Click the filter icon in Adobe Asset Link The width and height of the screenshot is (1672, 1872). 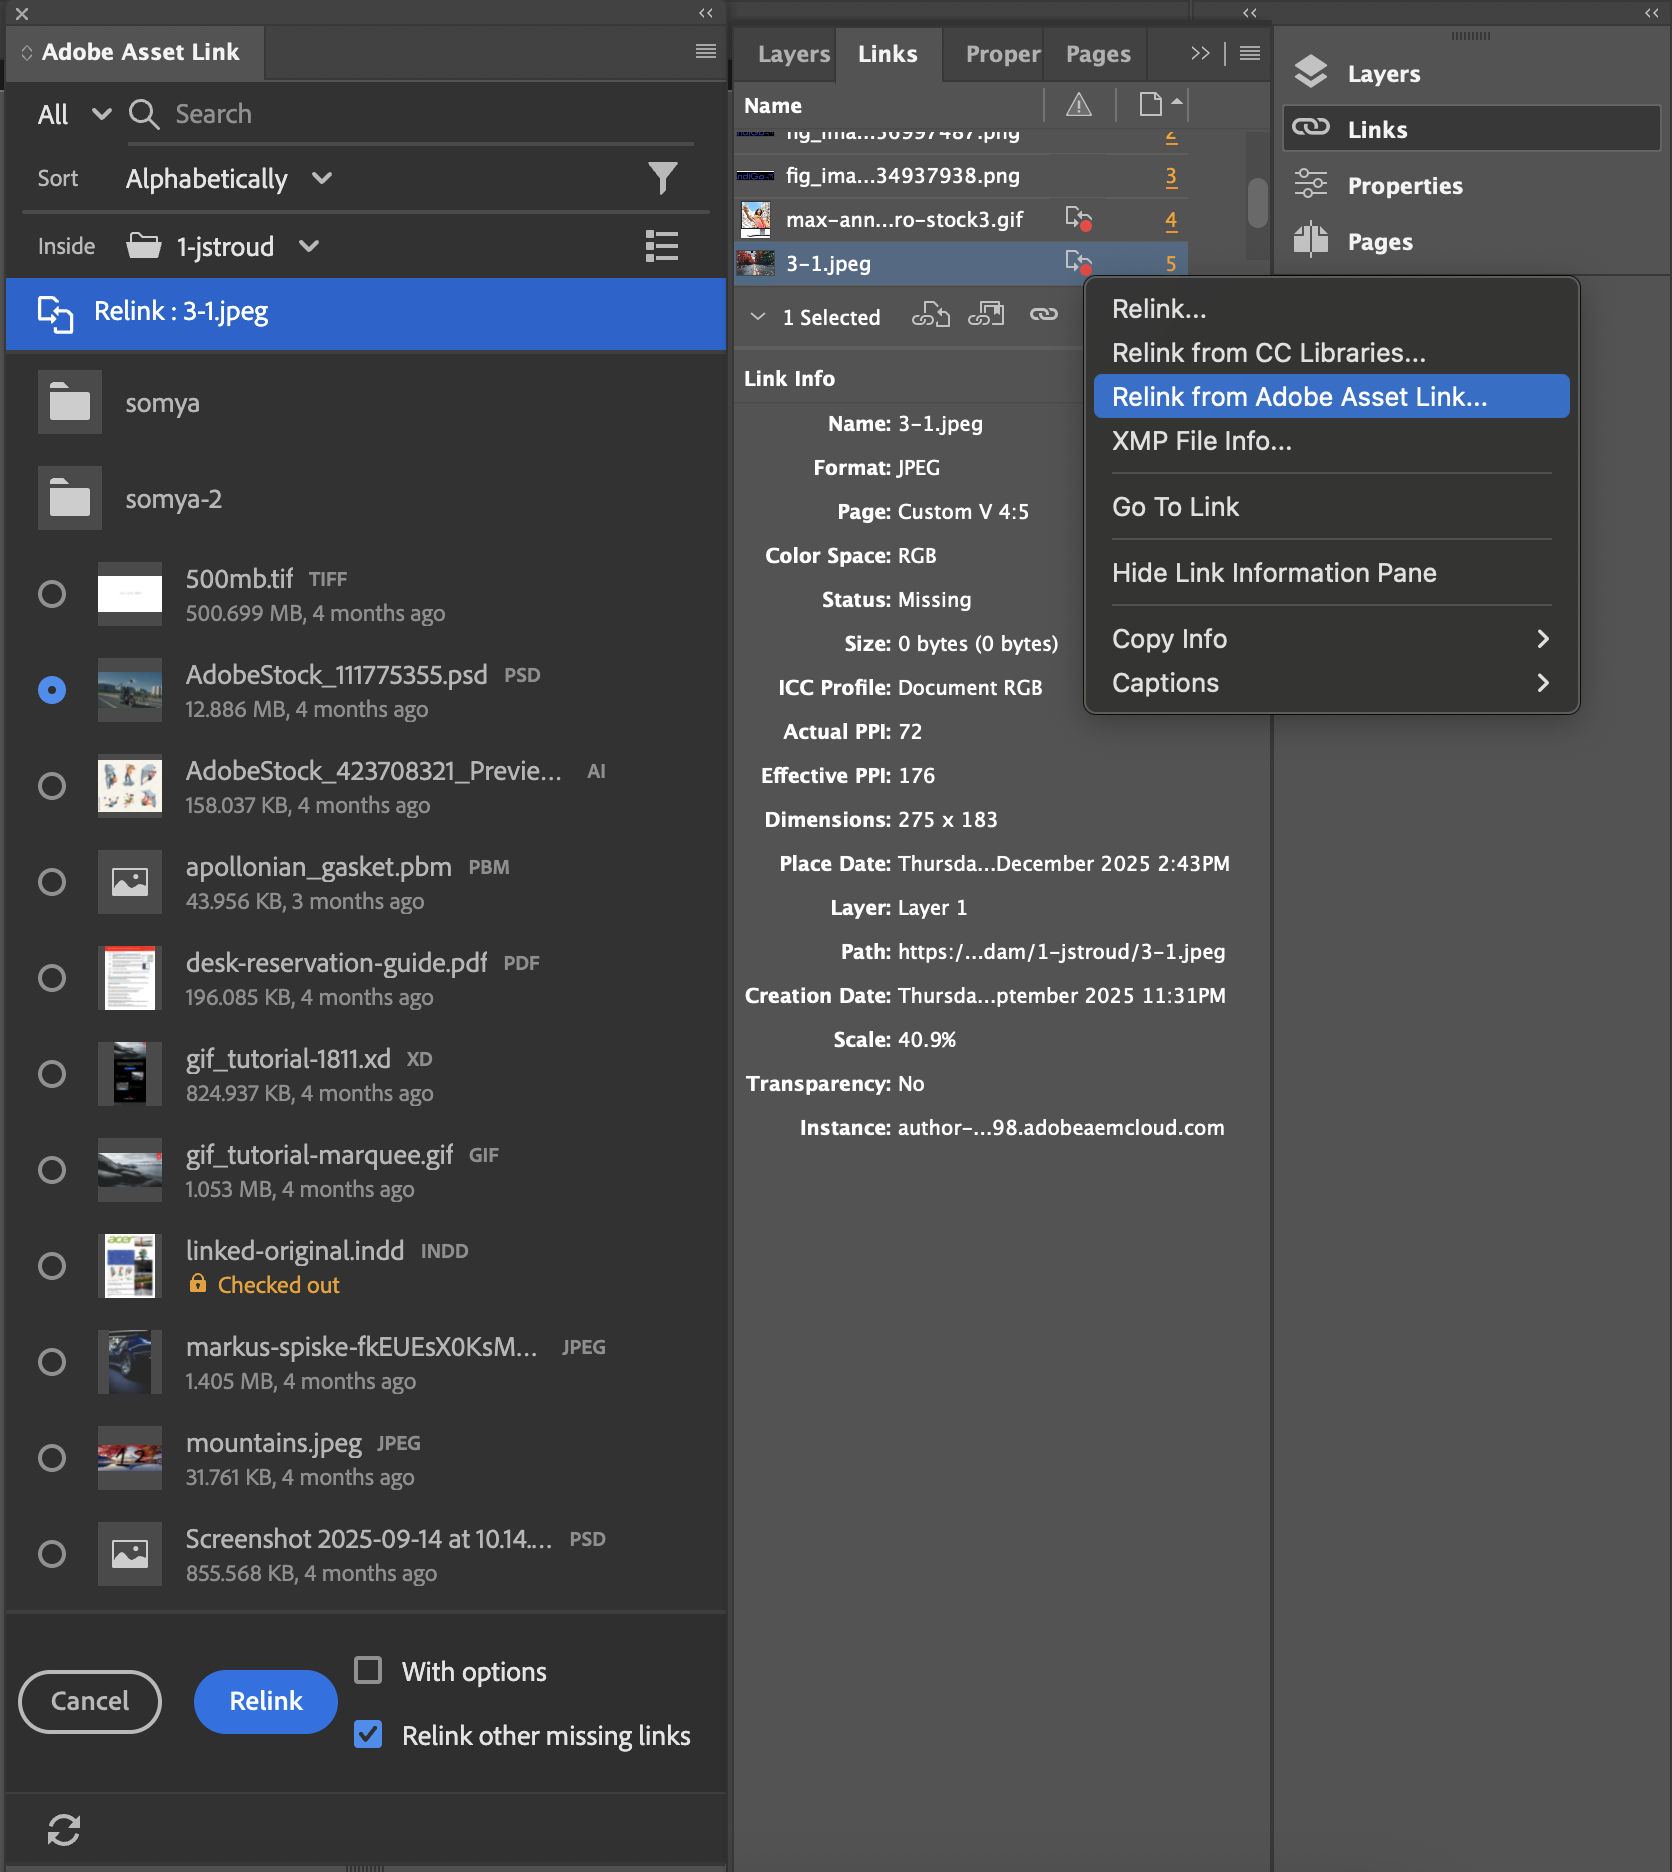click(x=664, y=177)
